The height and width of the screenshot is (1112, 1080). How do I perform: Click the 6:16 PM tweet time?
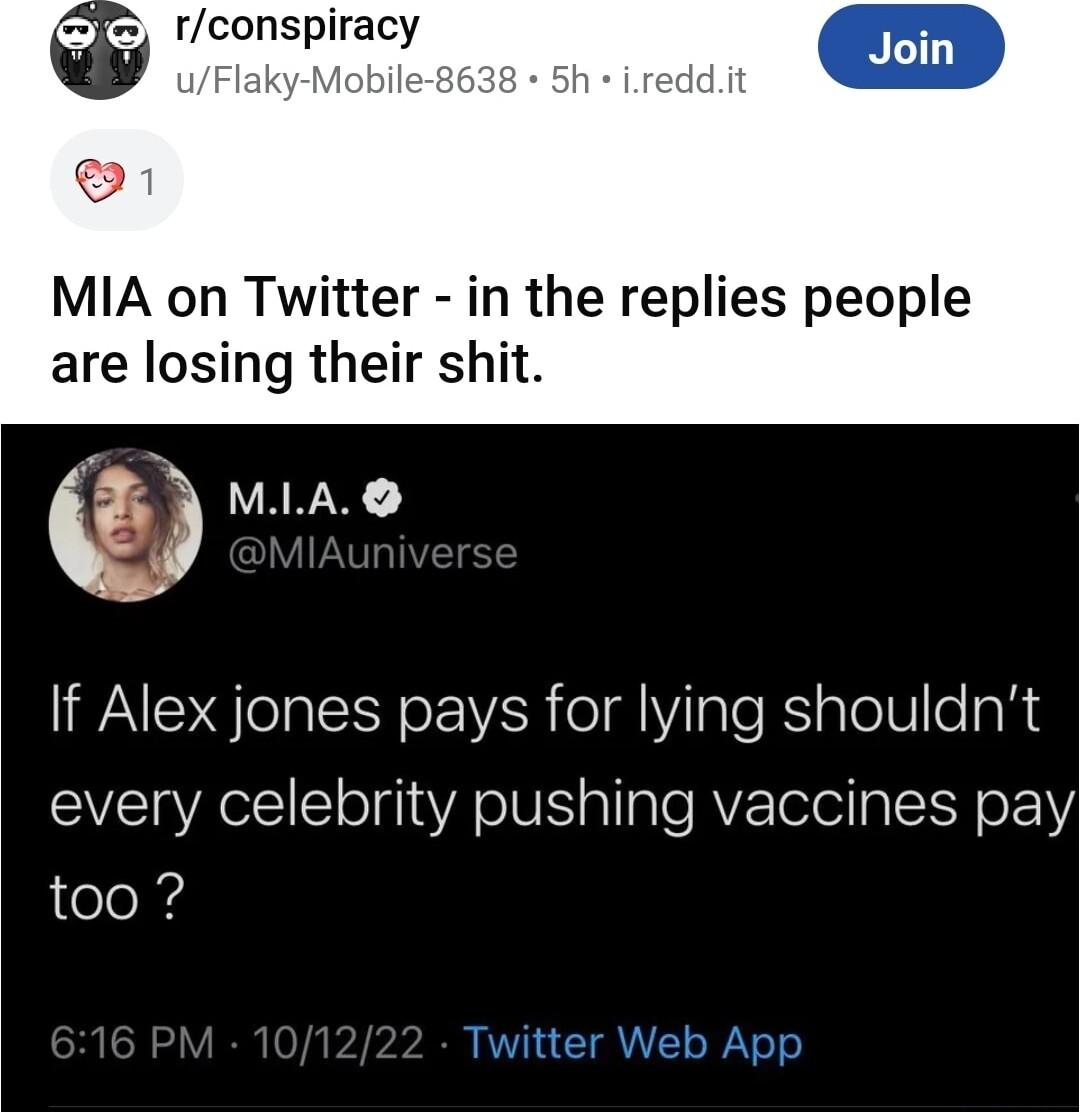pos(132,1044)
